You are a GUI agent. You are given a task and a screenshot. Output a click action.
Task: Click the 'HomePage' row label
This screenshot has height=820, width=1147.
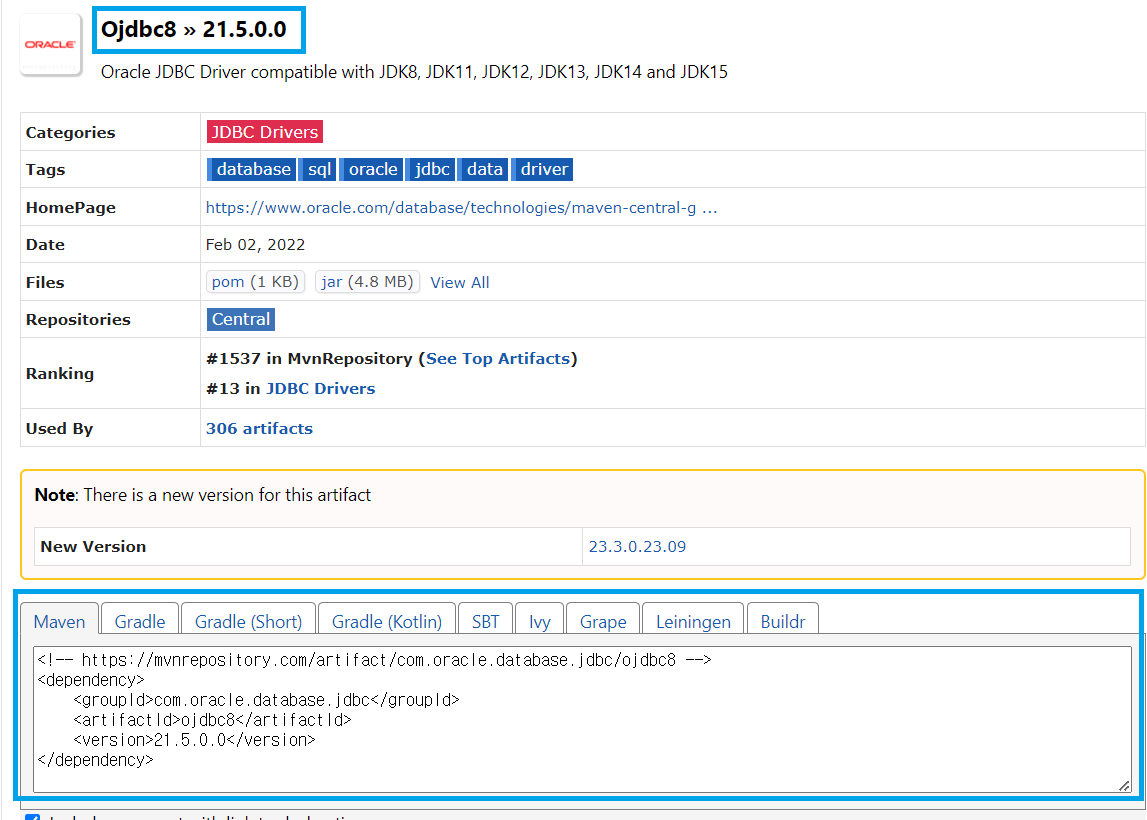71,208
